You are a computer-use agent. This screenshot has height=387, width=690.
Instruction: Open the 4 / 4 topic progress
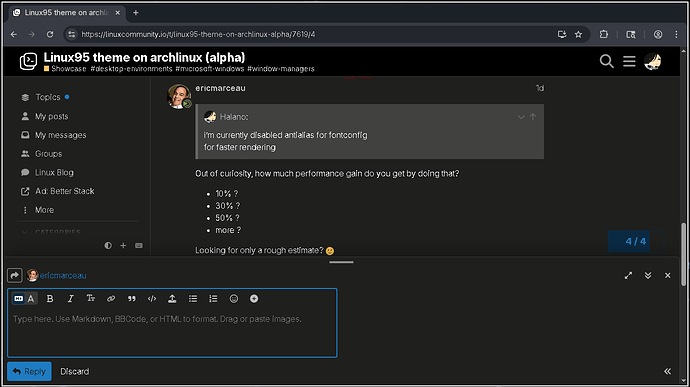point(636,241)
